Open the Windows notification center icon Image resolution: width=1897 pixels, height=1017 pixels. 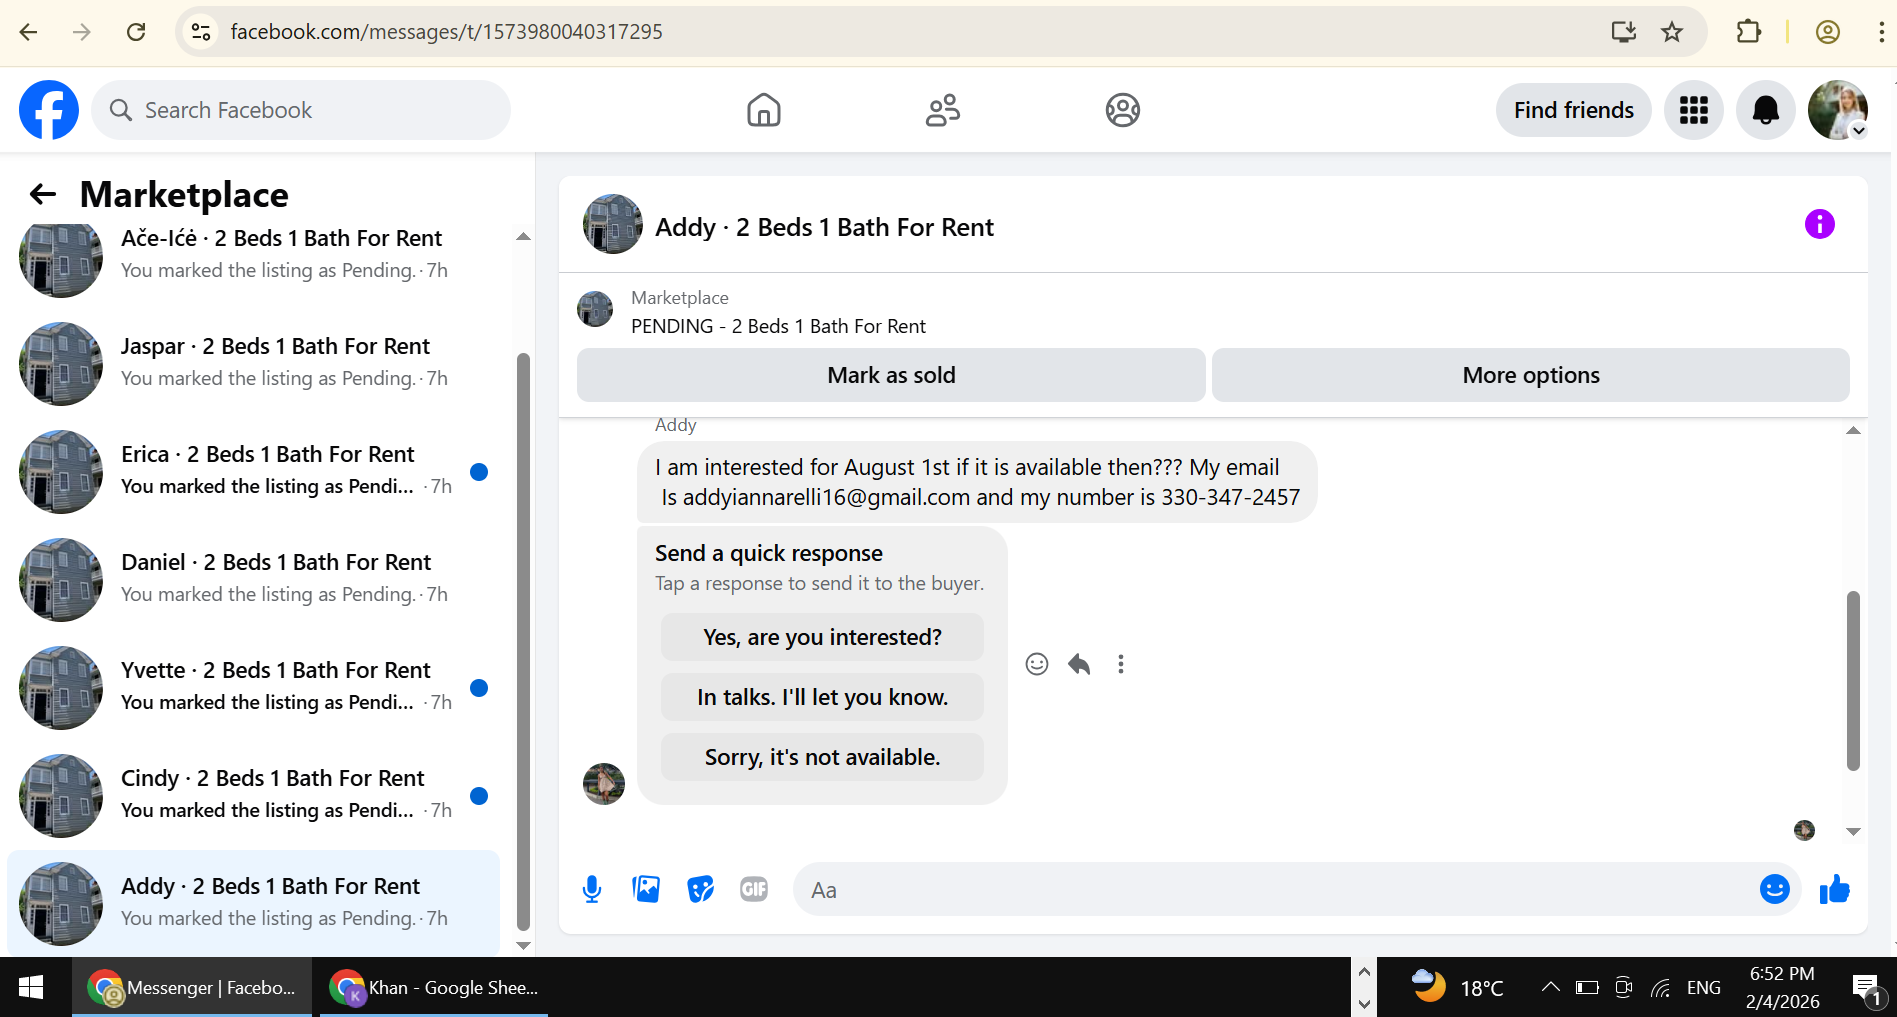tap(1866, 989)
